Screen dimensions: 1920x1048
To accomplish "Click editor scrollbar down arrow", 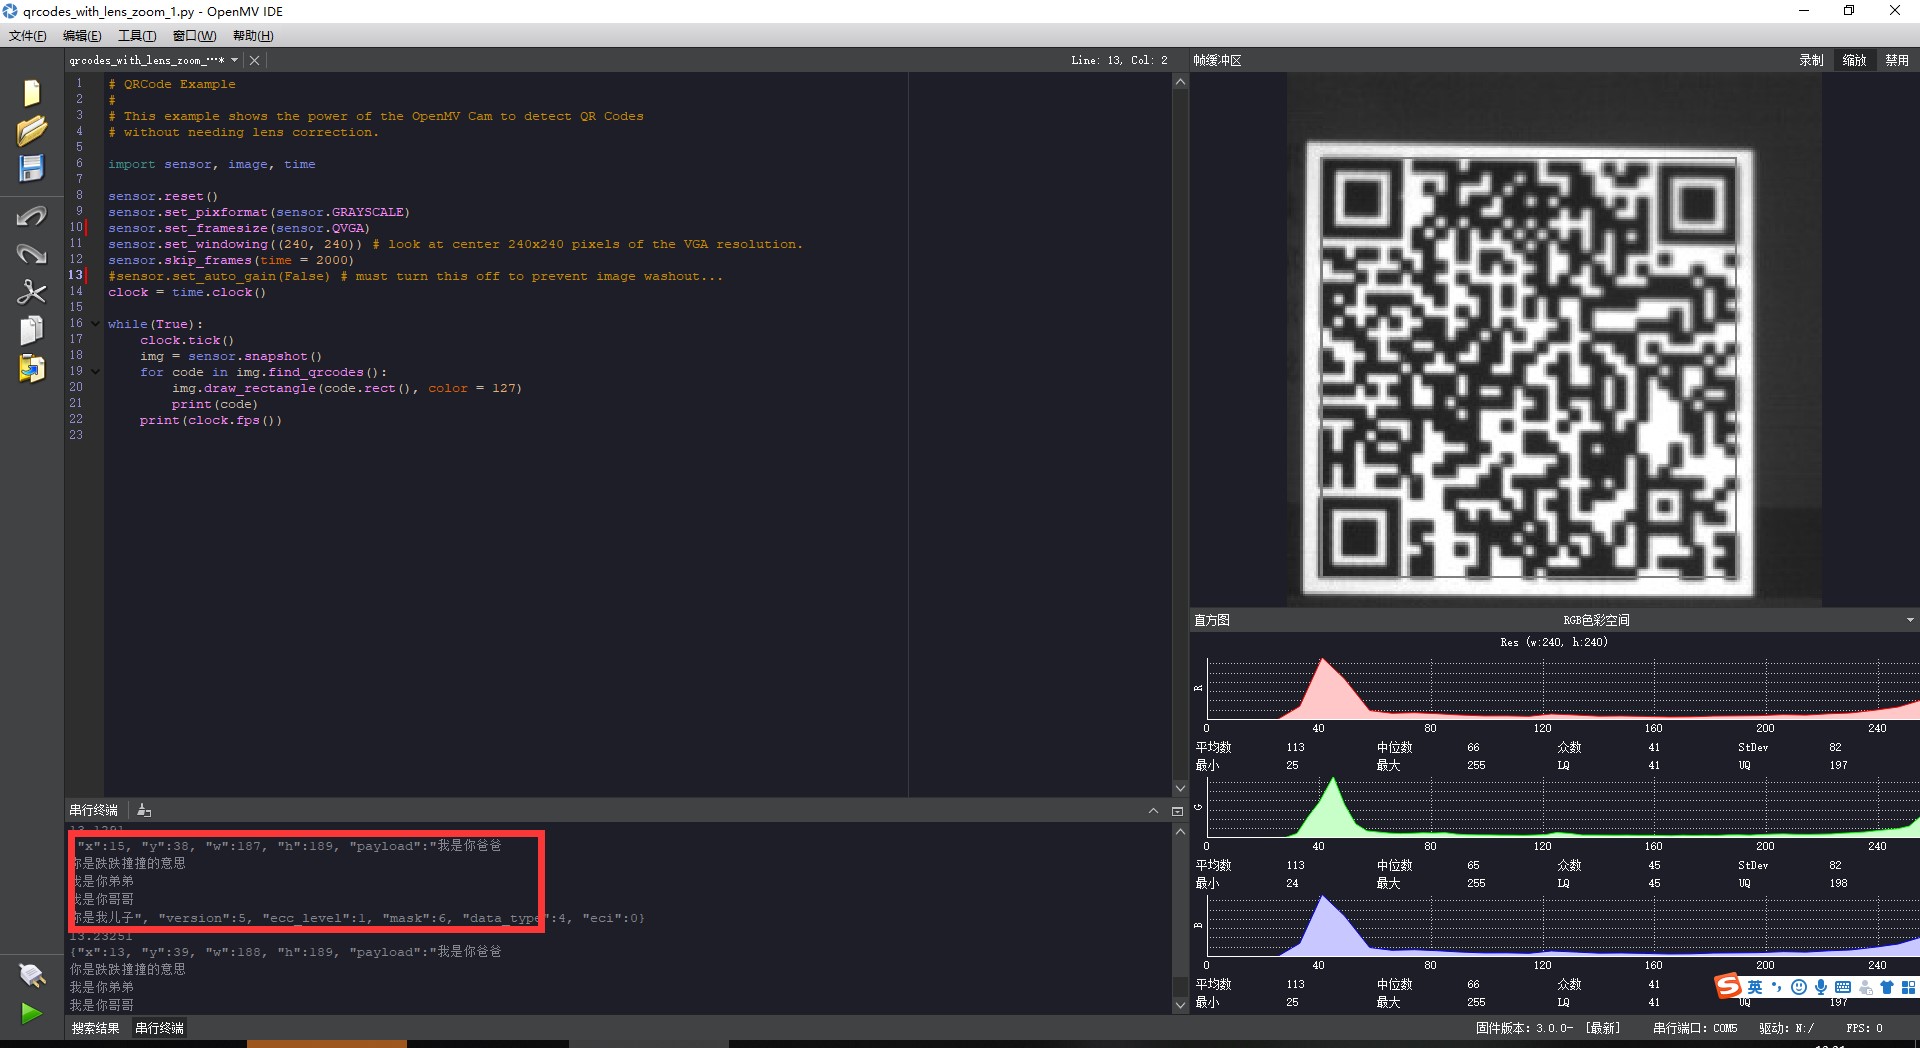I will click(x=1180, y=789).
